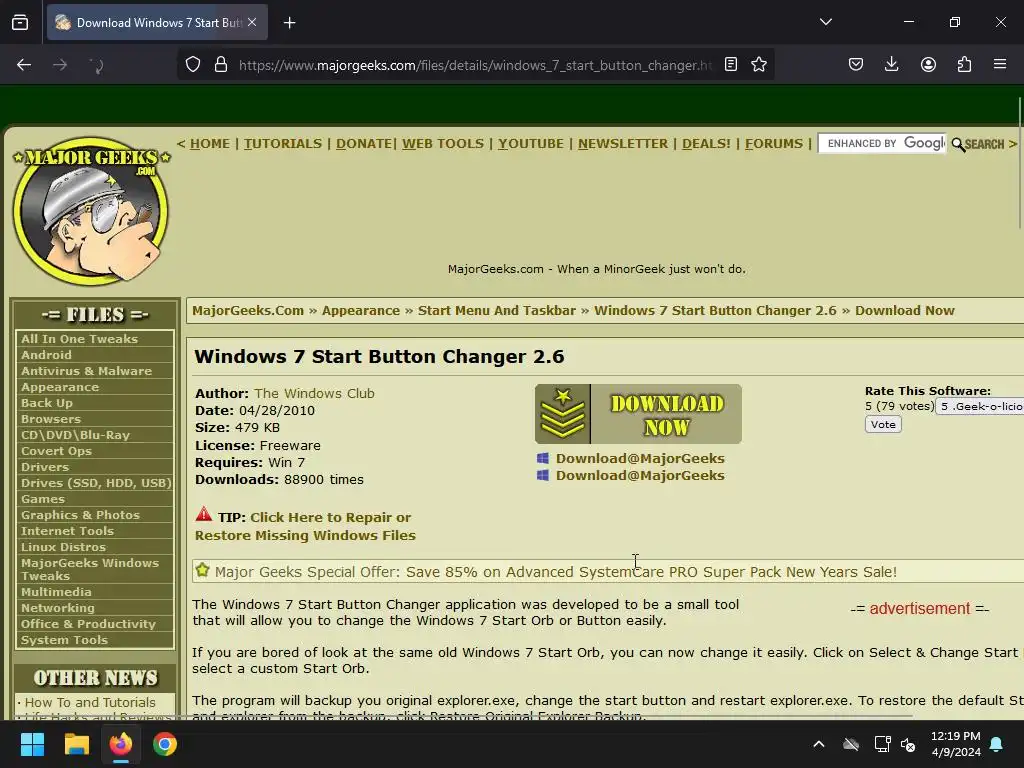
Task: Click the Repair or Restore Missing Files tip link
Action: pyautogui.click(x=305, y=526)
